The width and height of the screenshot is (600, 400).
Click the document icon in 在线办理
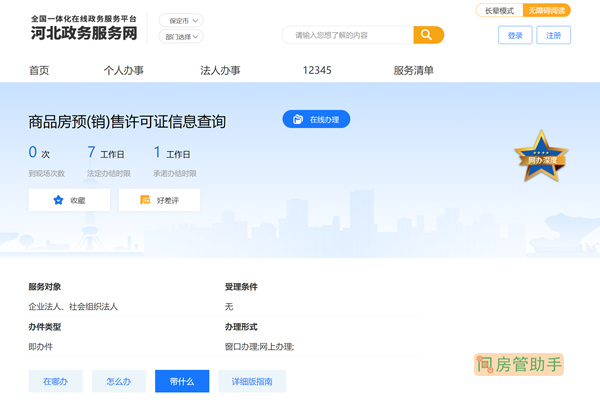[298, 119]
